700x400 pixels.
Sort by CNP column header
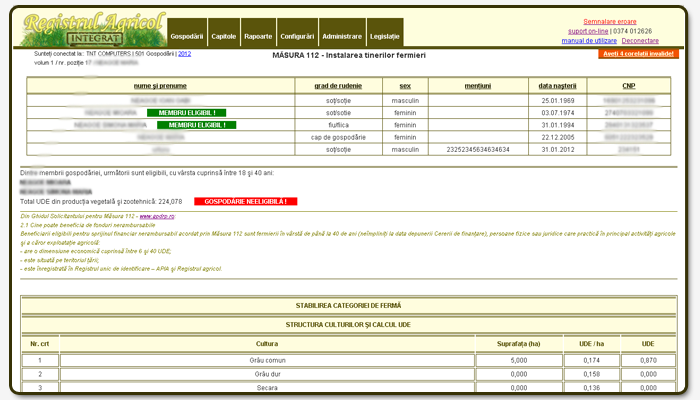coord(629,86)
